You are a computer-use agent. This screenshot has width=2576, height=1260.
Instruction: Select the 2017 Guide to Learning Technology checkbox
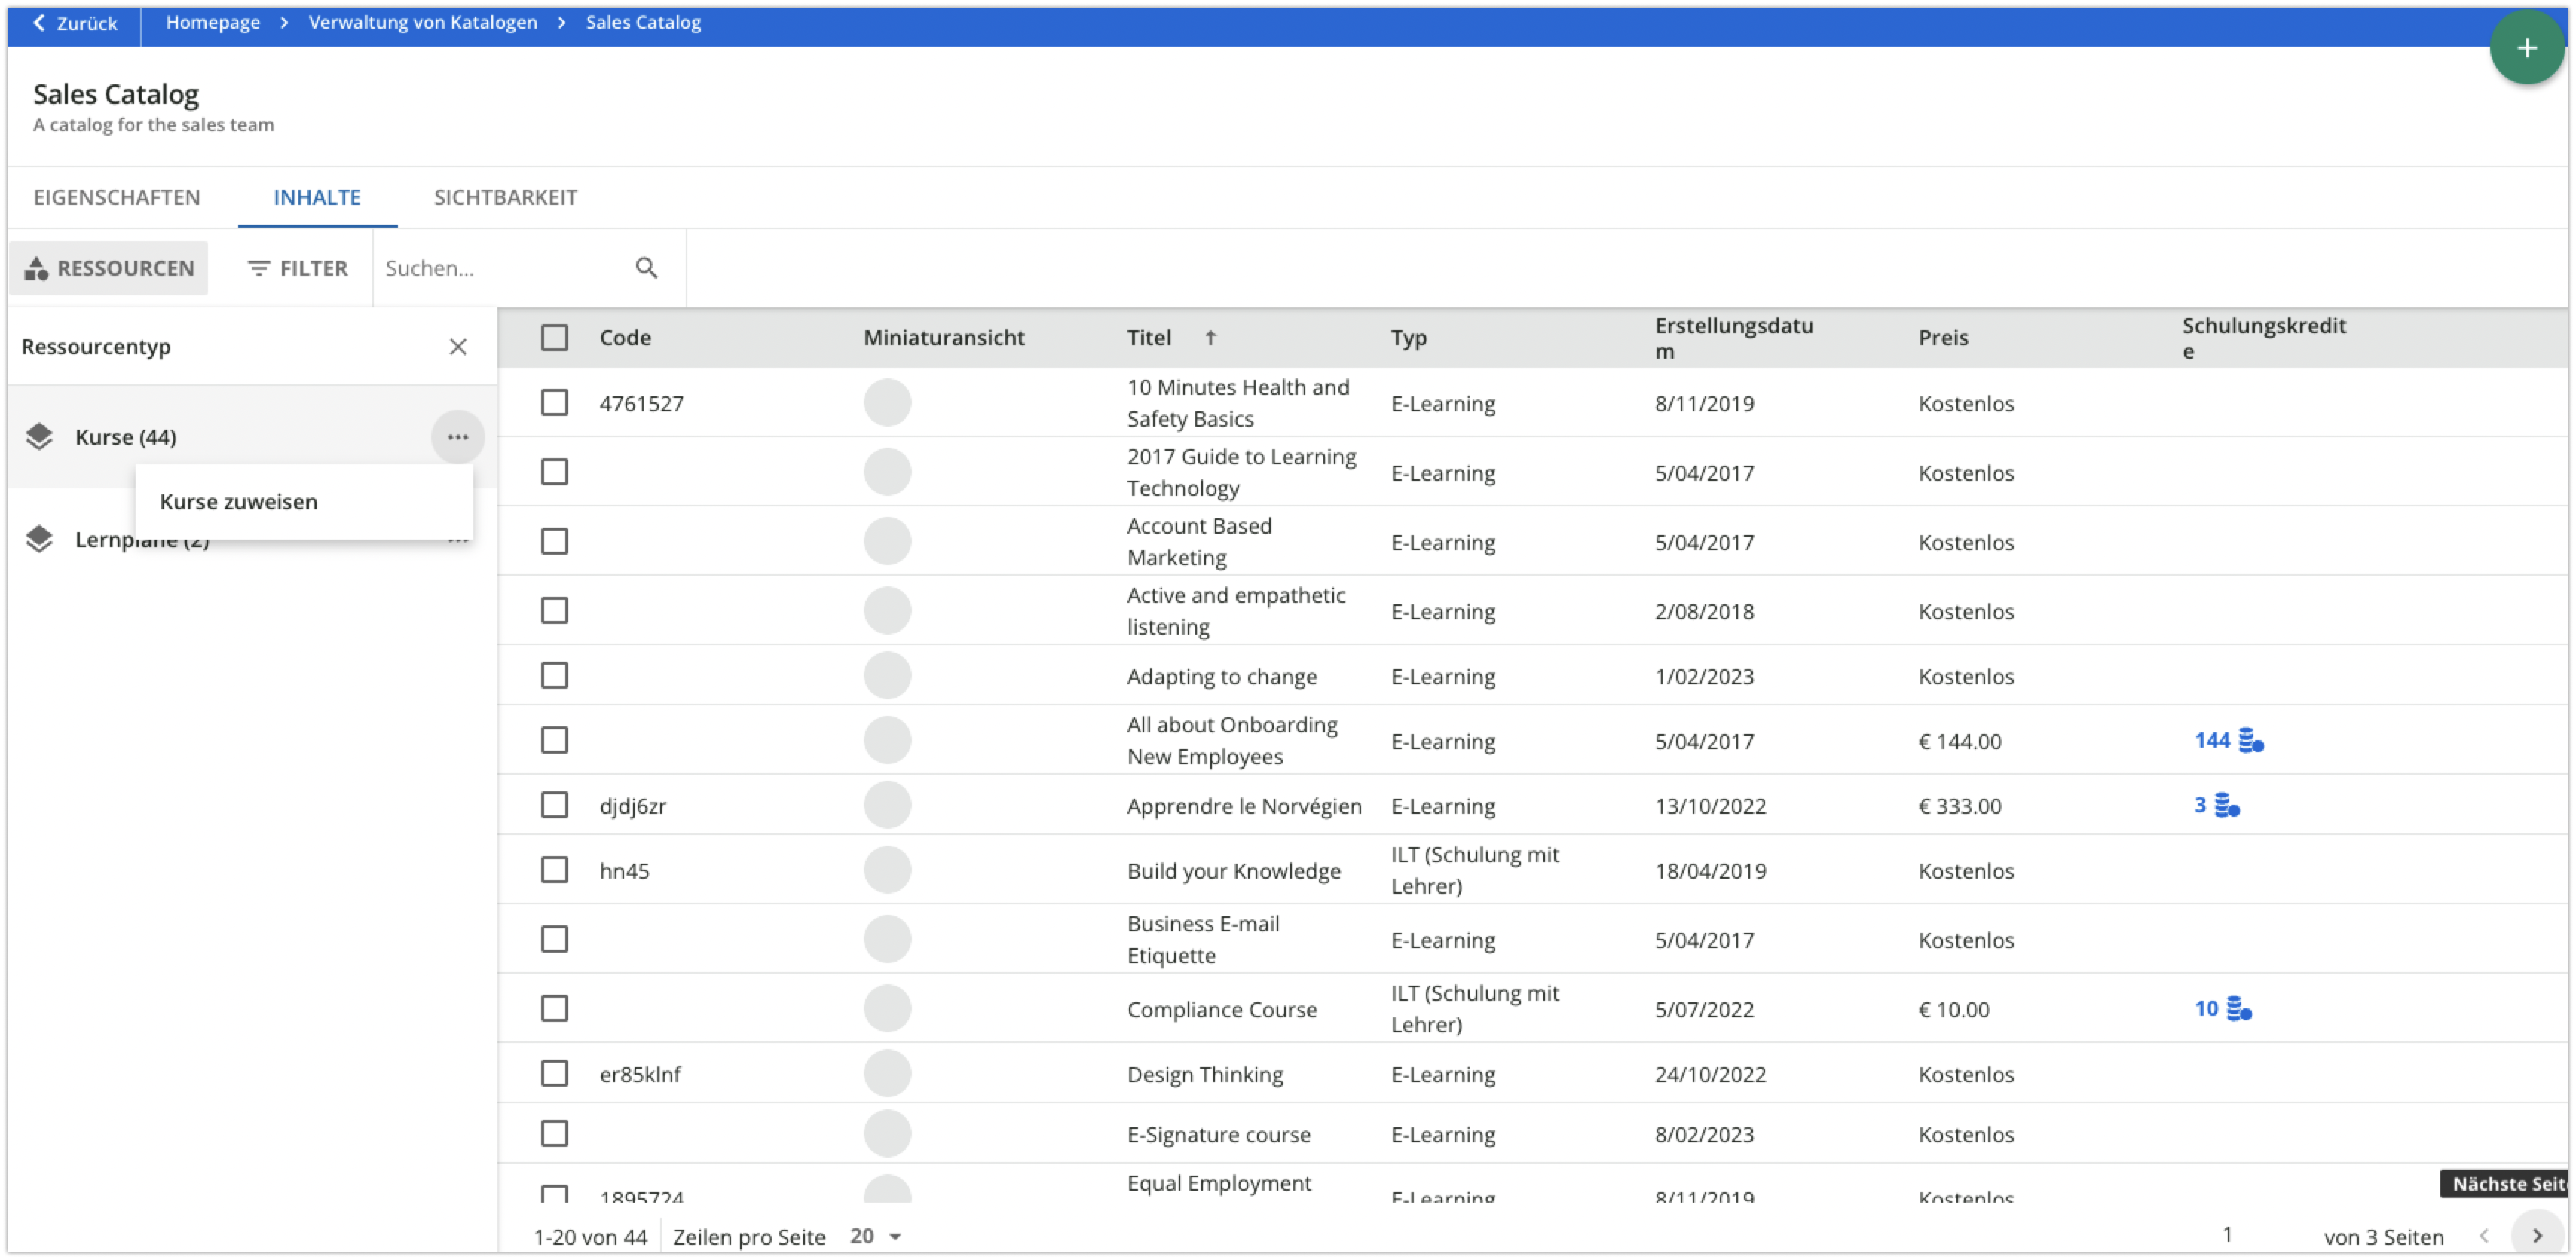[554, 472]
